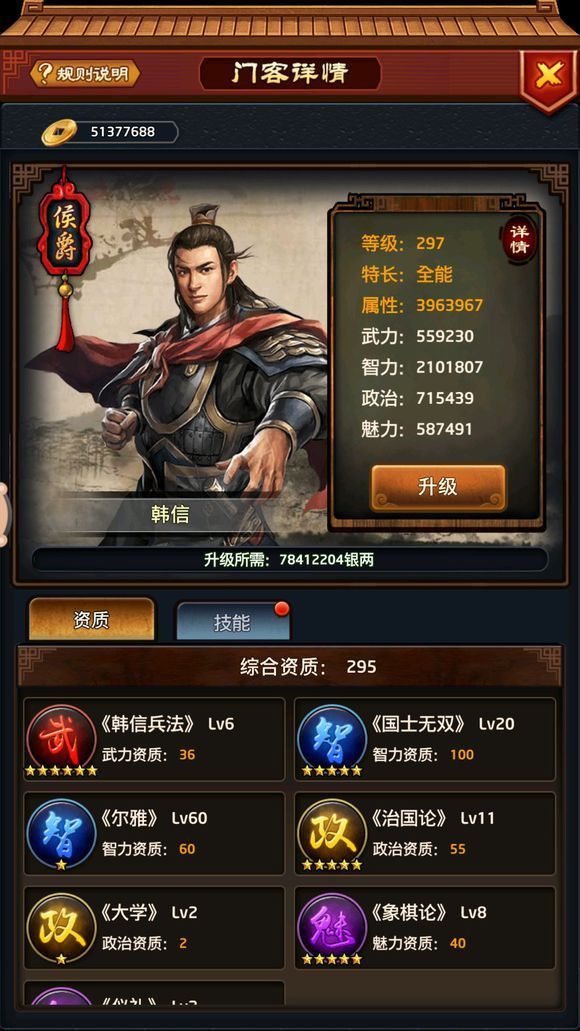Open the 《国士无双》 Lv20 book entry

(425, 739)
